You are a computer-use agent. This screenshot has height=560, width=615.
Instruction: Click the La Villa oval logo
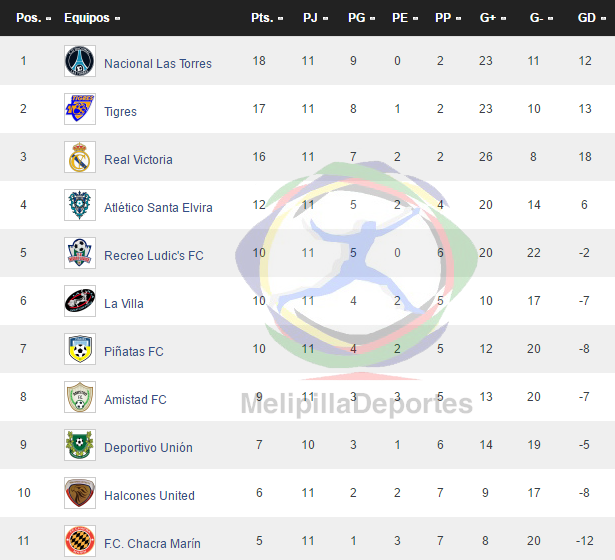tap(80, 301)
